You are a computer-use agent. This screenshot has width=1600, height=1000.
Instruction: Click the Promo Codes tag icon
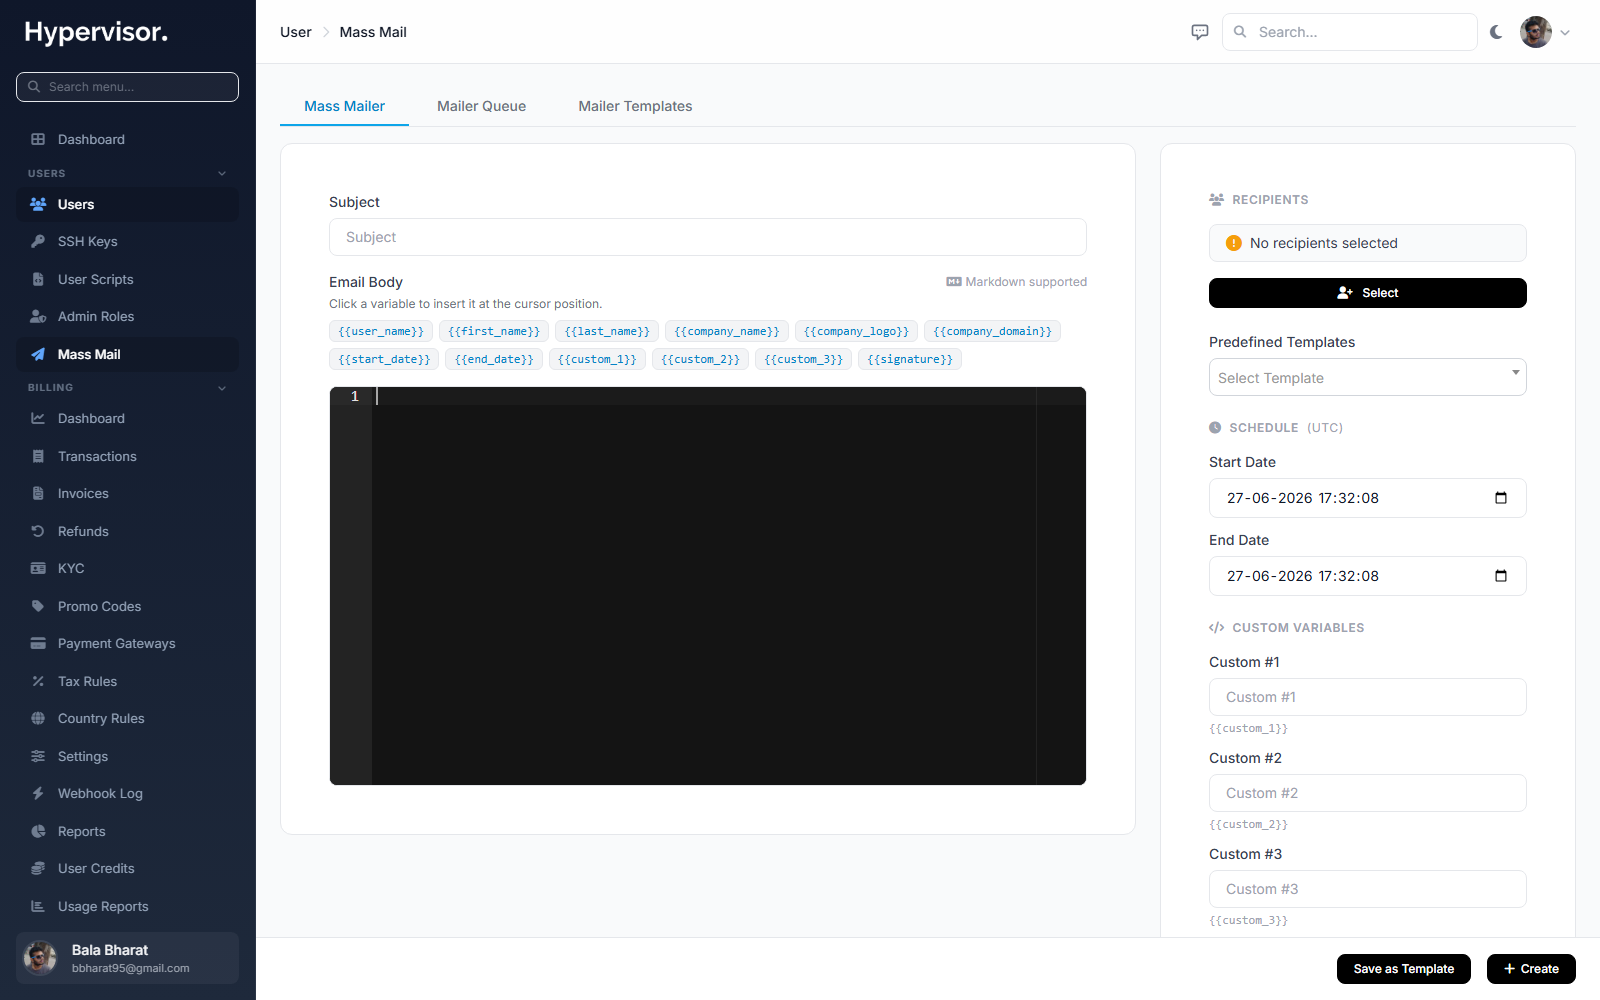pos(38,606)
